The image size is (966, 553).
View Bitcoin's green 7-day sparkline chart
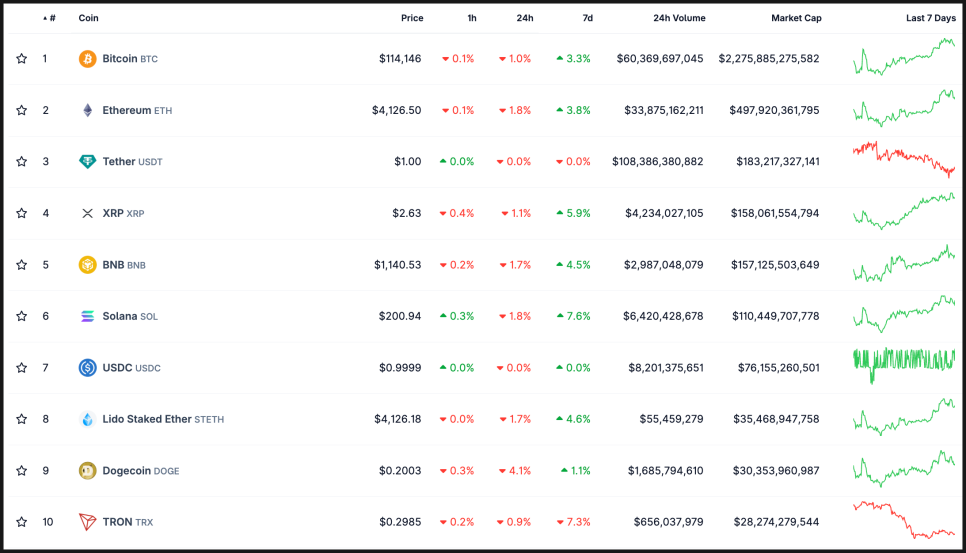tap(904, 57)
